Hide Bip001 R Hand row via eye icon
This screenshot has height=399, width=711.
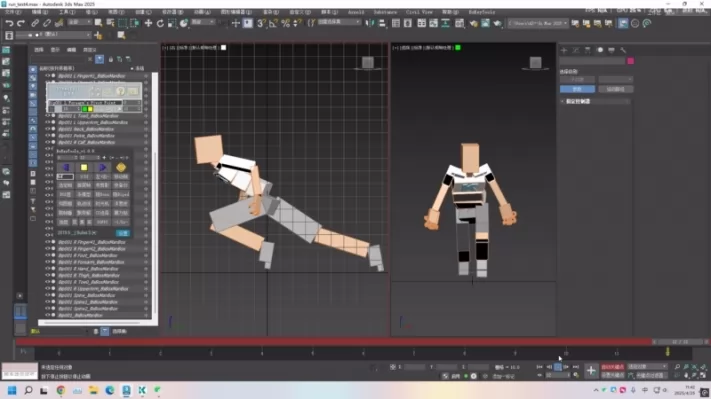(x=47, y=268)
